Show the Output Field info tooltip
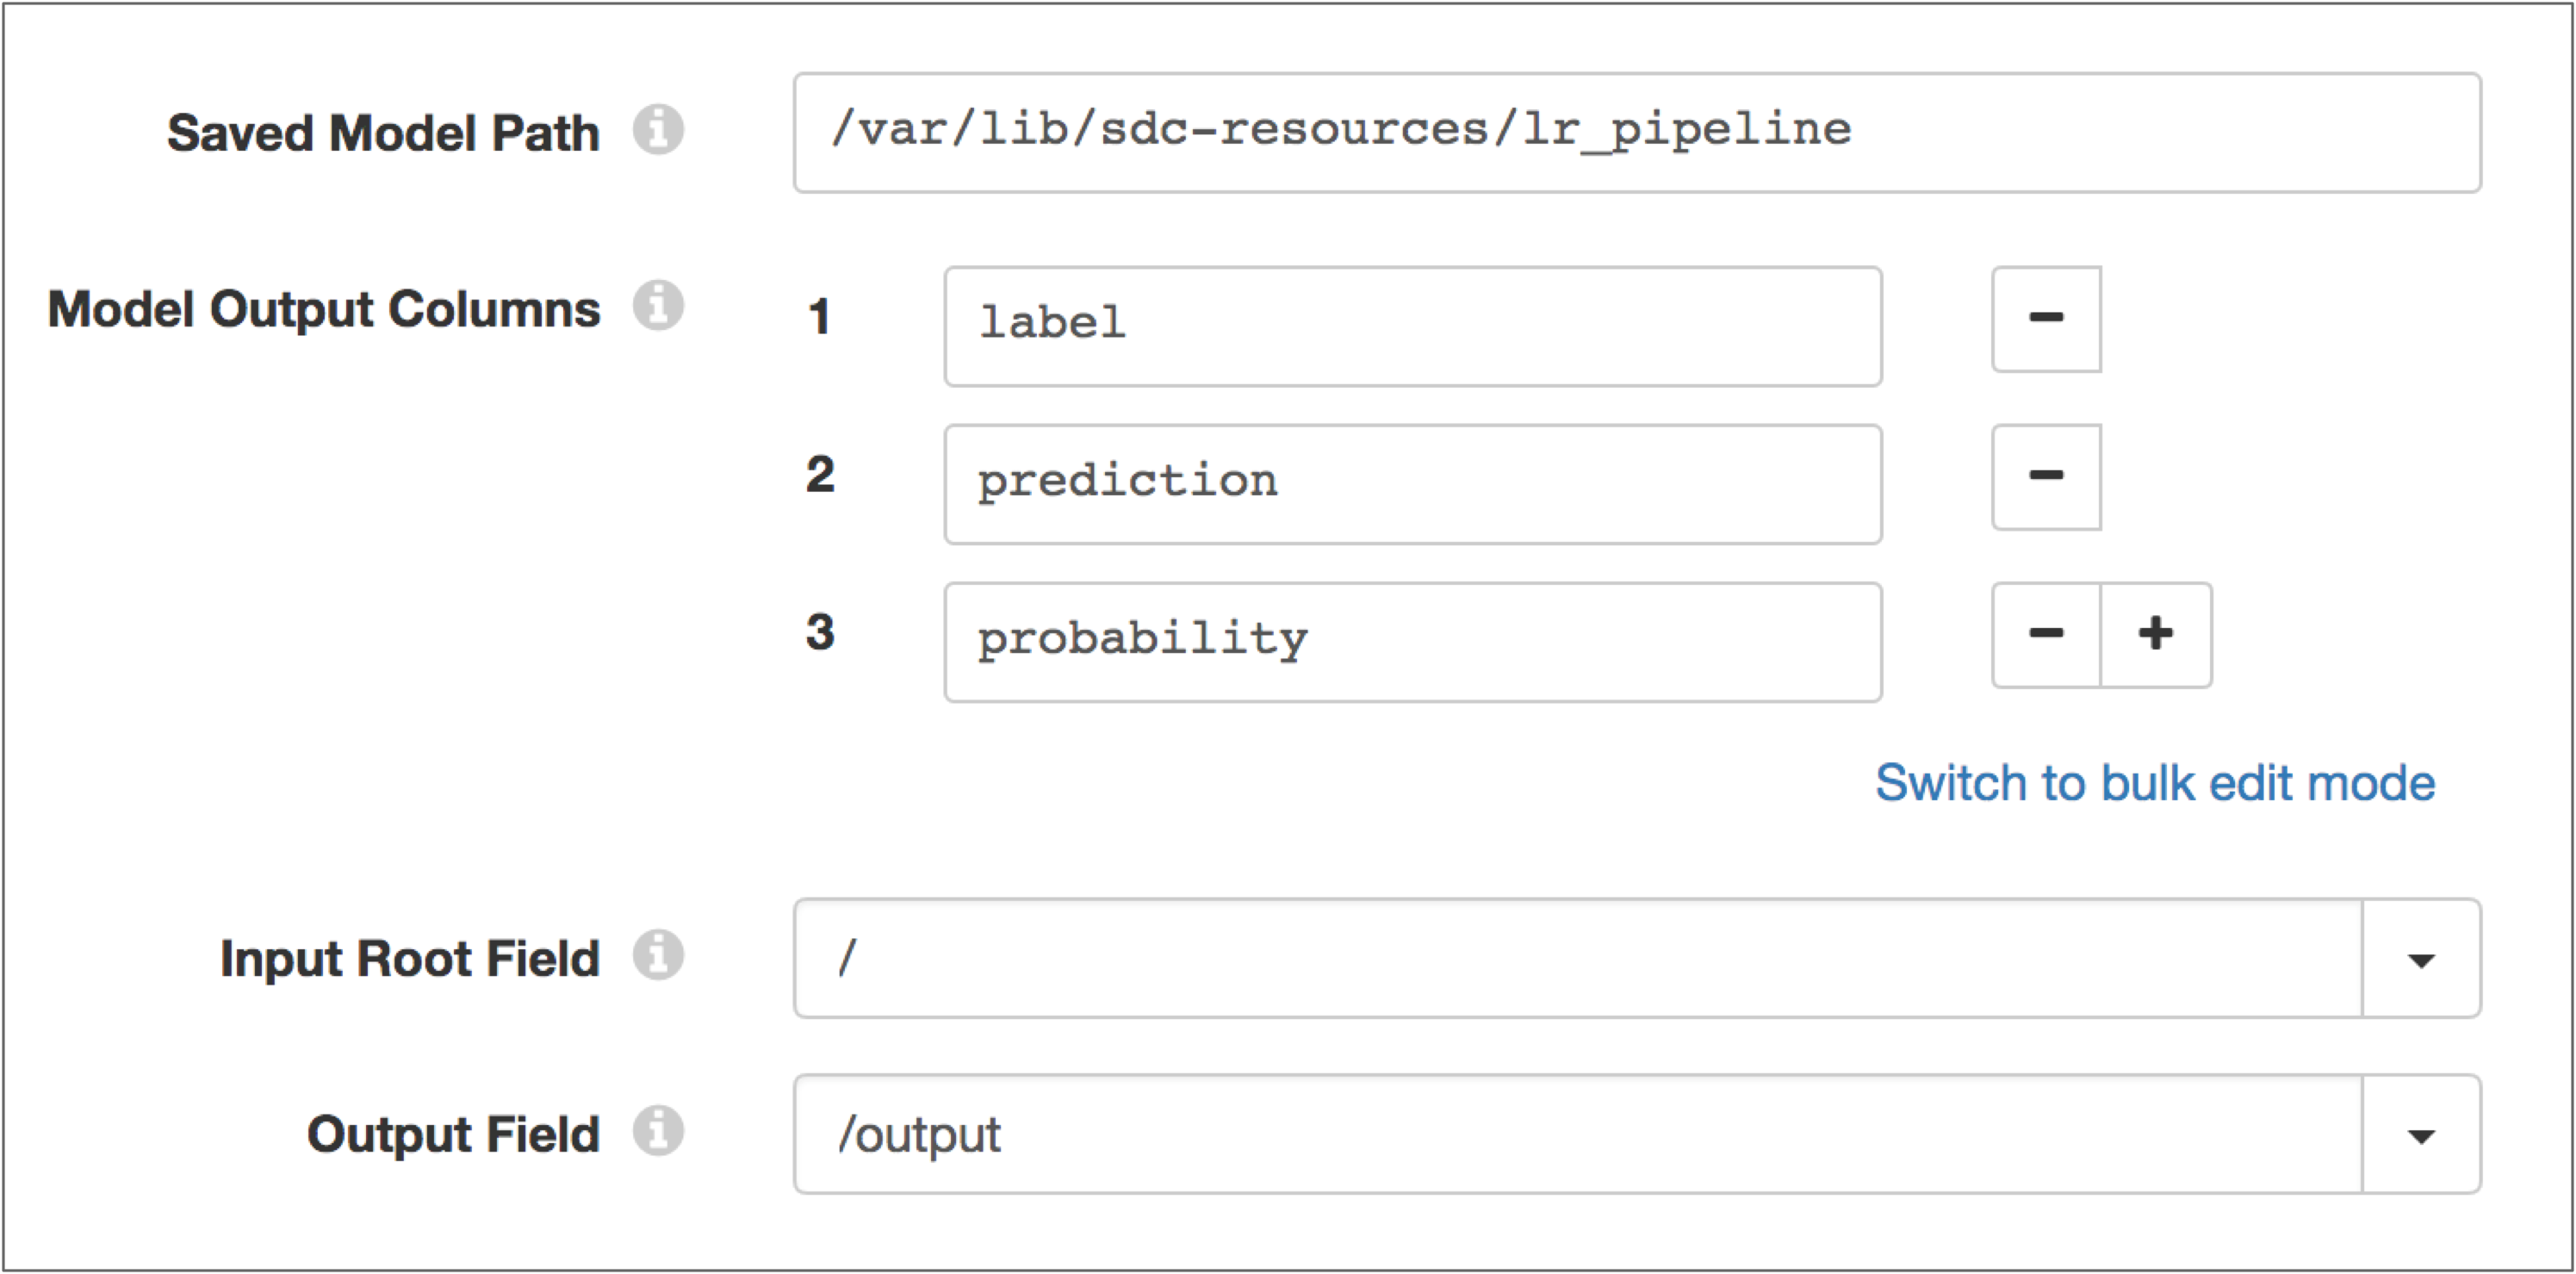Image resolution: width=2576 pixels, height=1274 pixels. (658, 1131)
